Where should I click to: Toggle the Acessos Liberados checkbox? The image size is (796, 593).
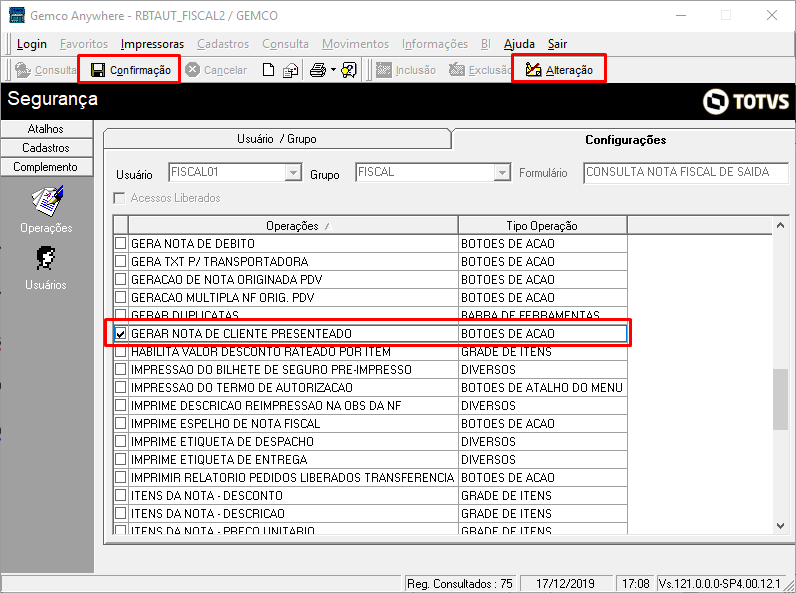(x=119, y=198)
